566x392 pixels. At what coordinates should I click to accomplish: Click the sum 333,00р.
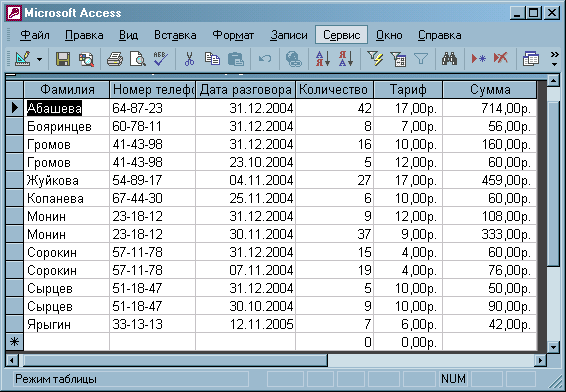pos(490,234)
